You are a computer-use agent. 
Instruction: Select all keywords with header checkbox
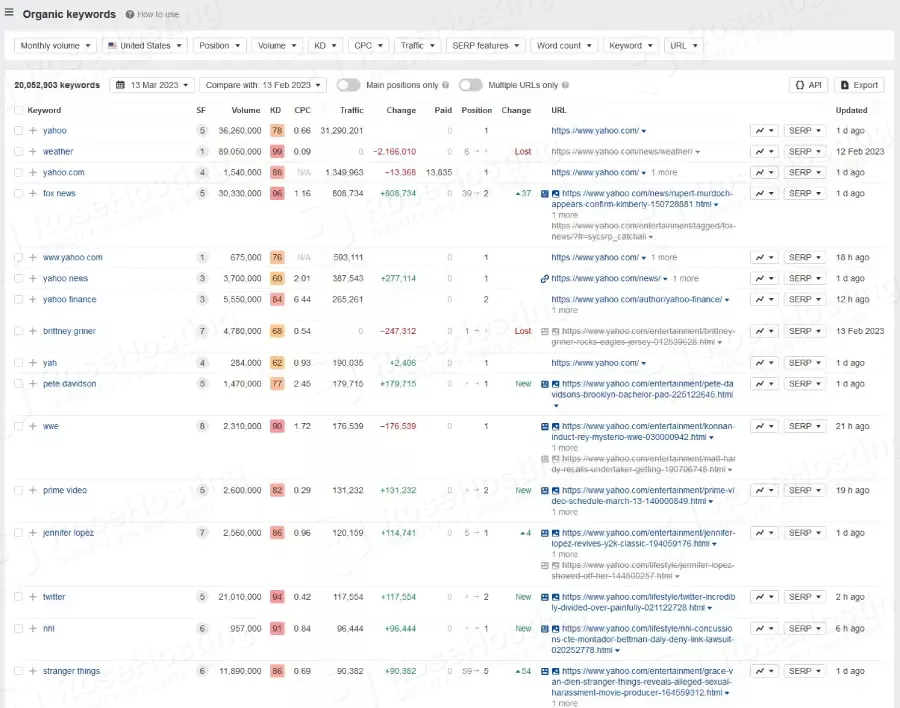pos(18,110)
